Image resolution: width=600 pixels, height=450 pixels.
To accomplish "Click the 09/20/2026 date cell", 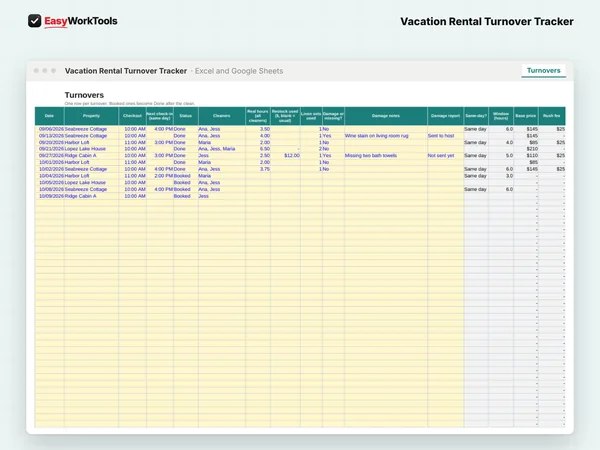I will pos(51,142).
